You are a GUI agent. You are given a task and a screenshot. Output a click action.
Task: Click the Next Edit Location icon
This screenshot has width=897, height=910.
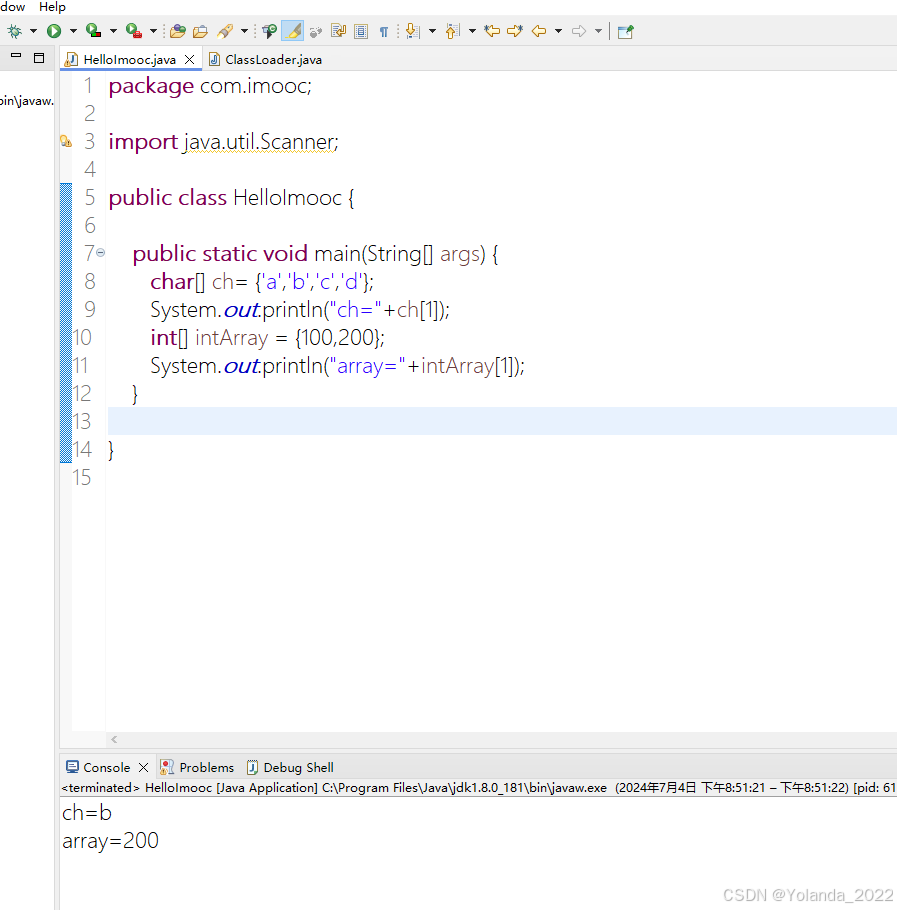point(515,31)
